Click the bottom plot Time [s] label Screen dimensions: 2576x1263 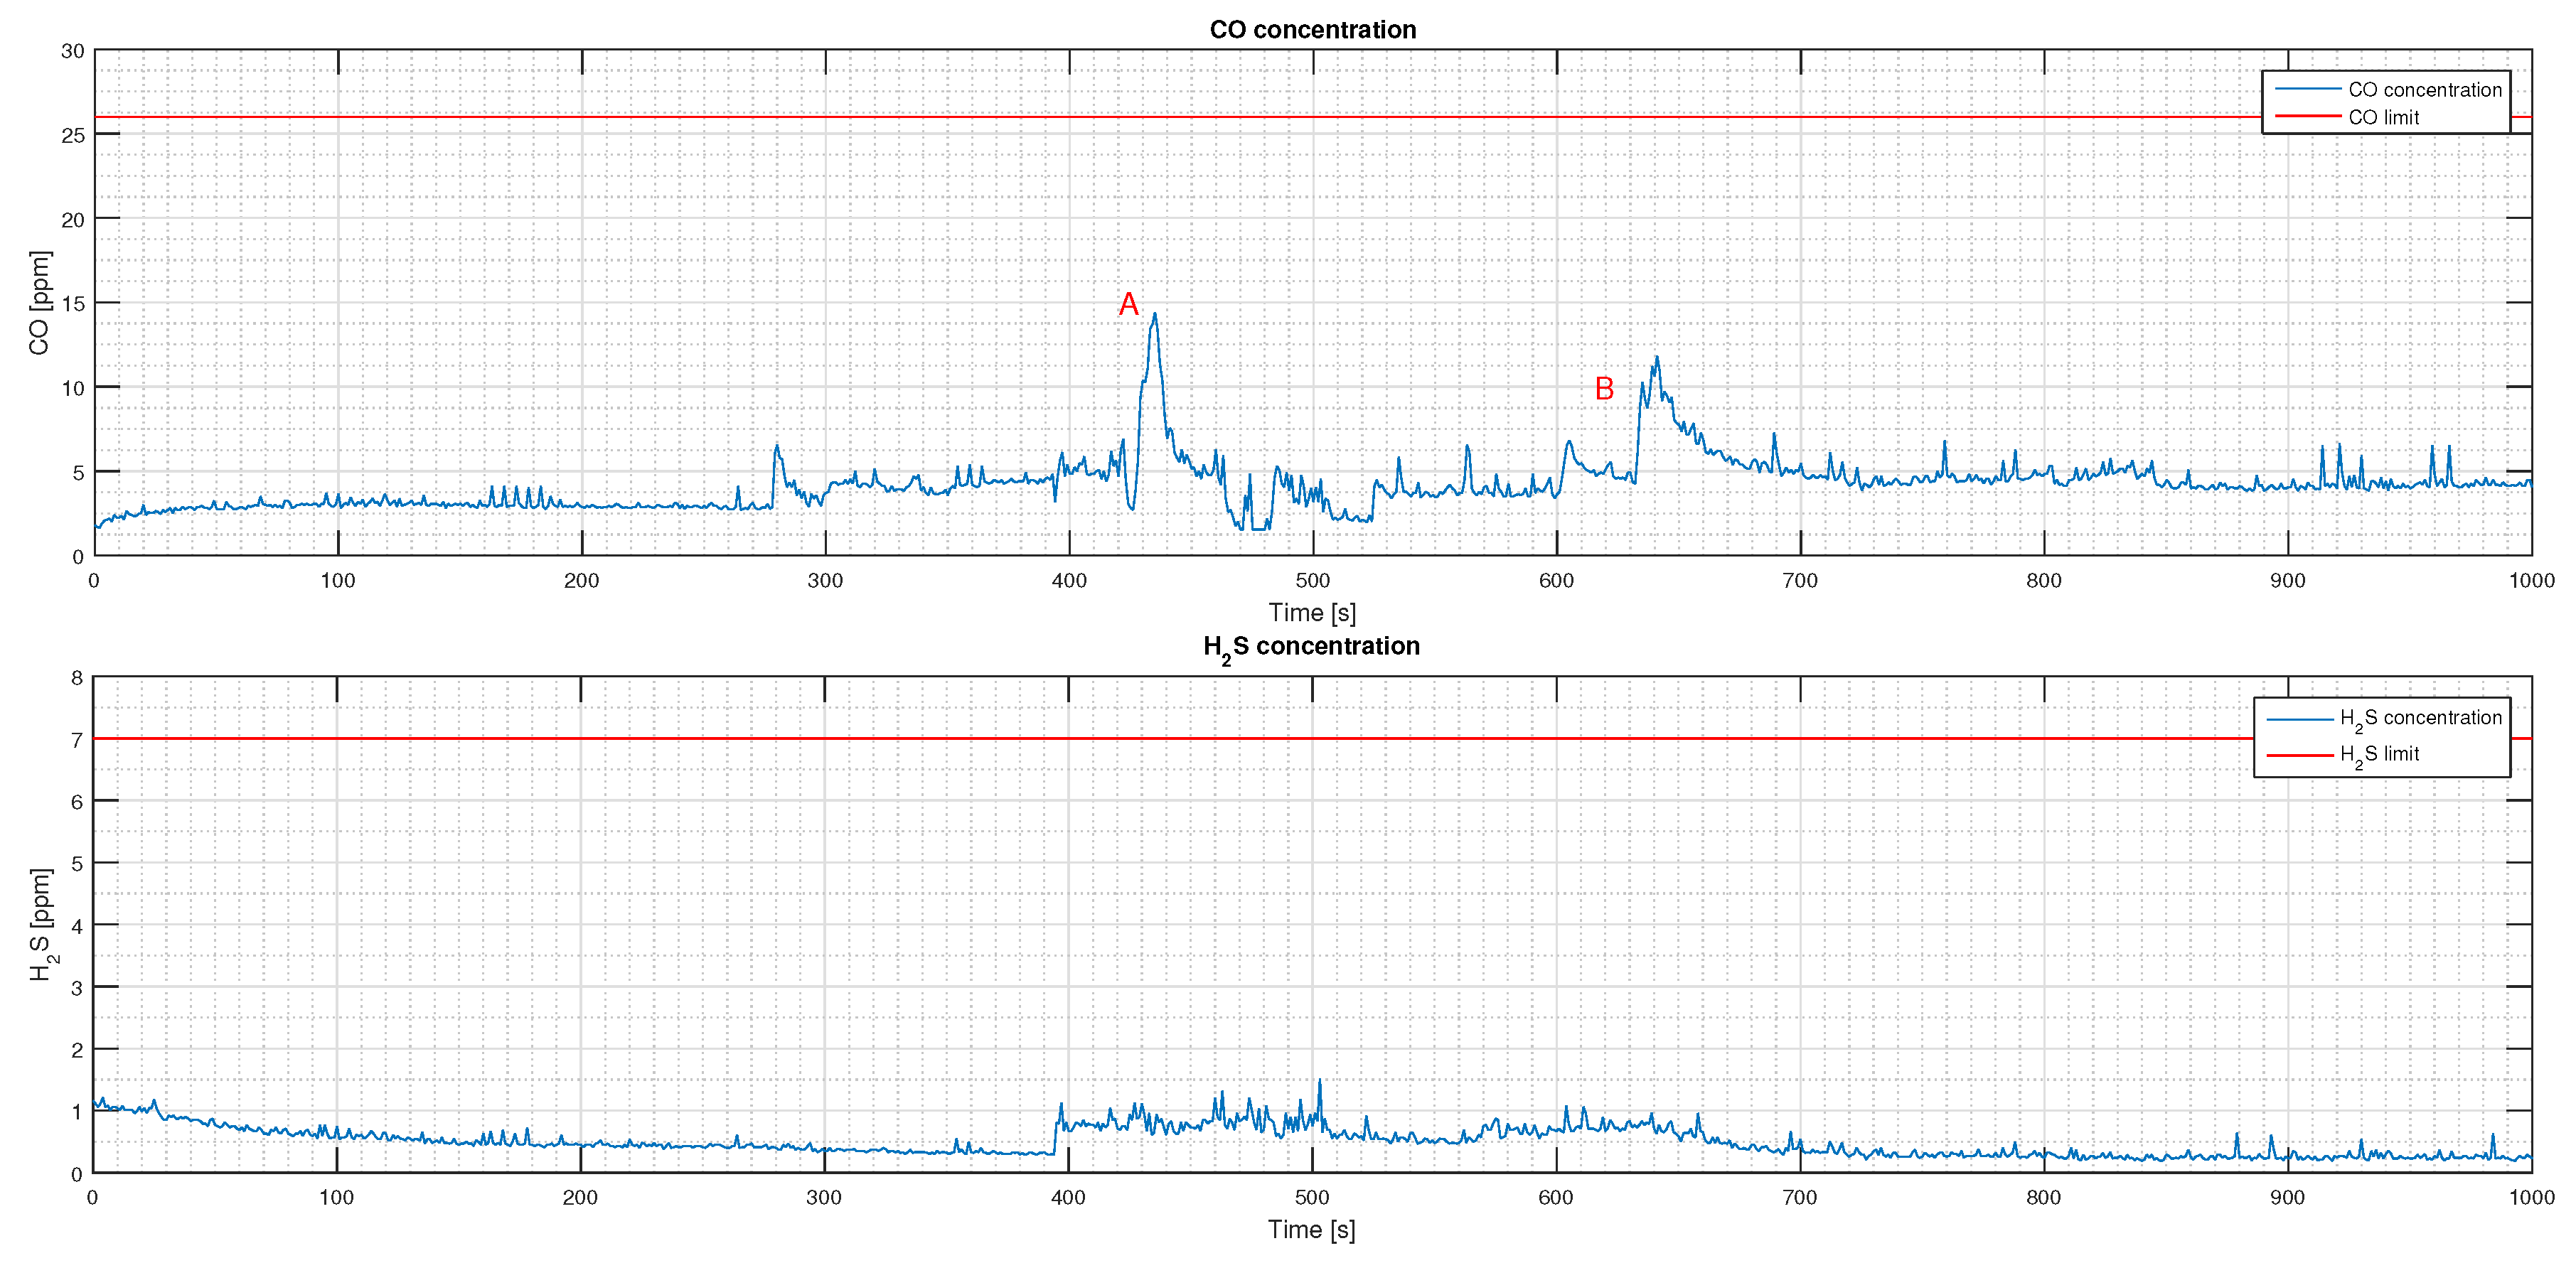(1311, 1229)
